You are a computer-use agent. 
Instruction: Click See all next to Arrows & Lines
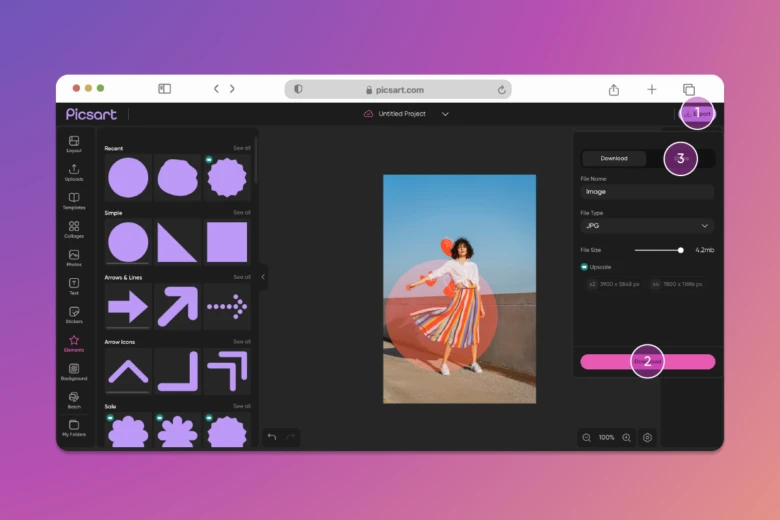[242, 277]
